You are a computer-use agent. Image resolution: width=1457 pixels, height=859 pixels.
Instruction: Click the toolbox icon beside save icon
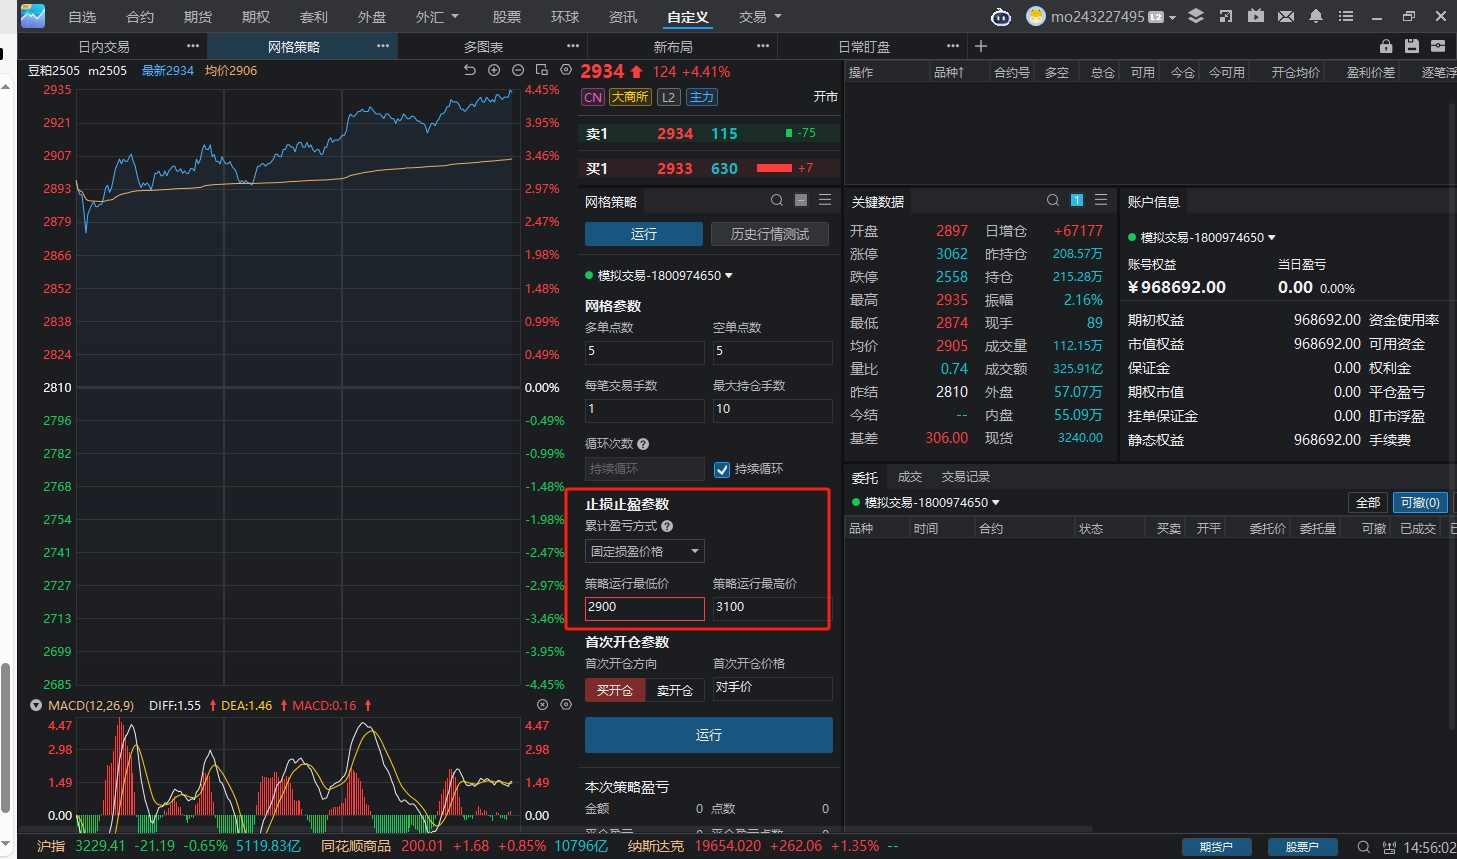(x=1438, y=46)
